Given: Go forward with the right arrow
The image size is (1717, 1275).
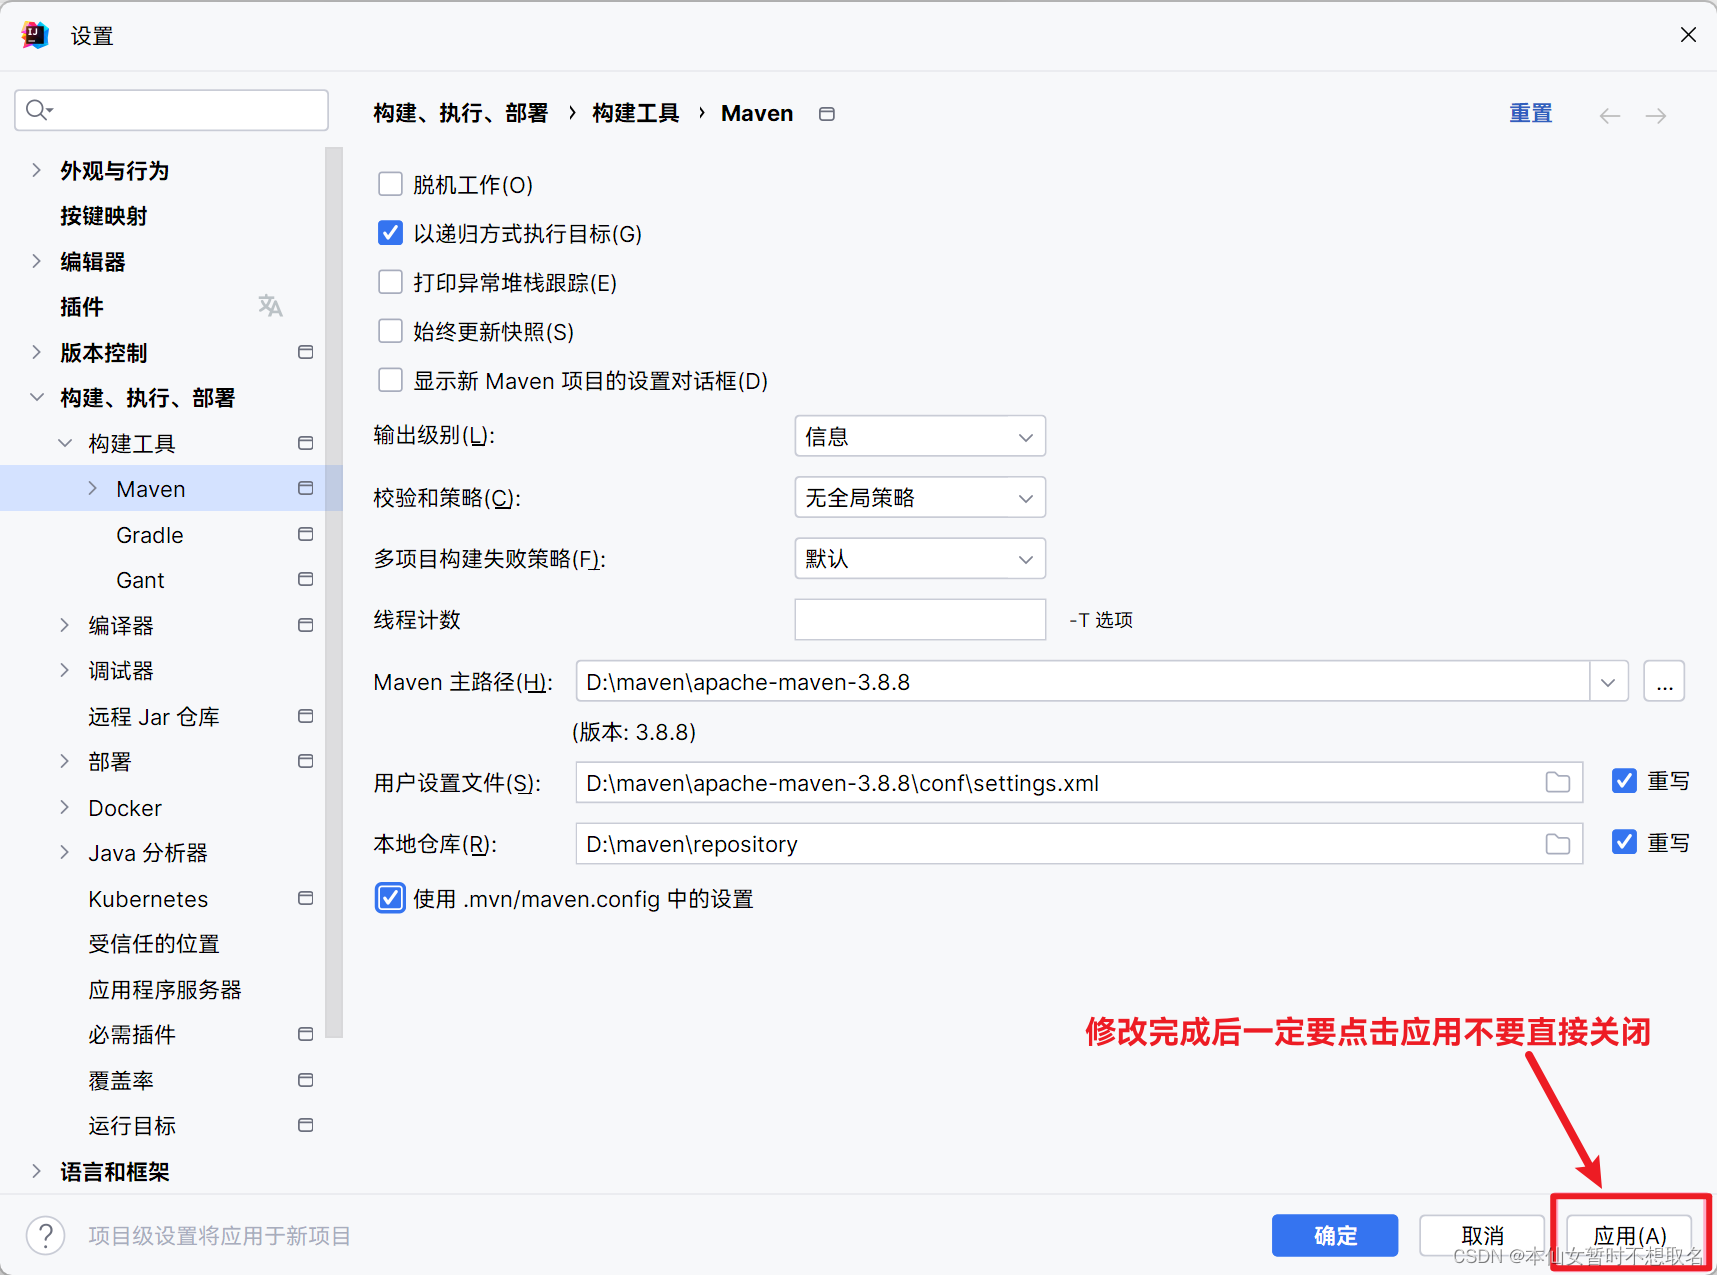Looking at the screenshot, I should click(1656, 116).
